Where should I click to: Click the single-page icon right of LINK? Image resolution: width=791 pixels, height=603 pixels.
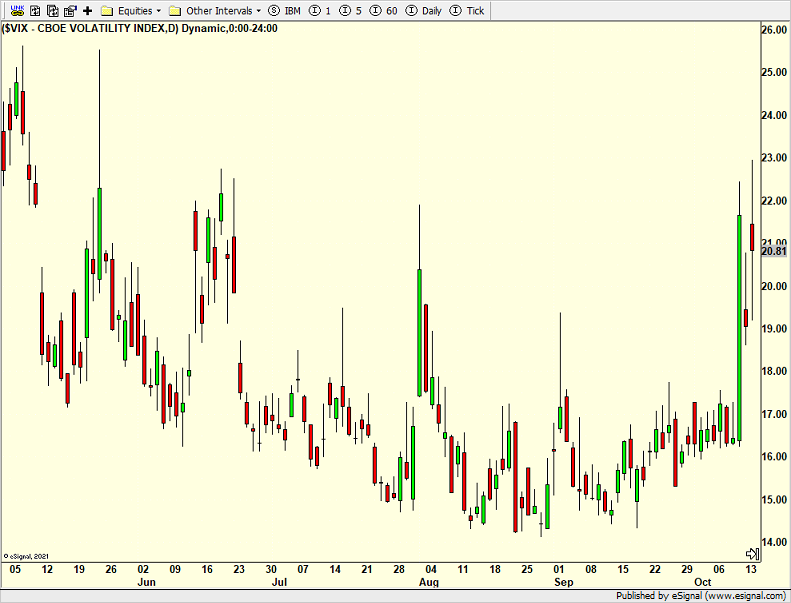[x=36, y=10]
